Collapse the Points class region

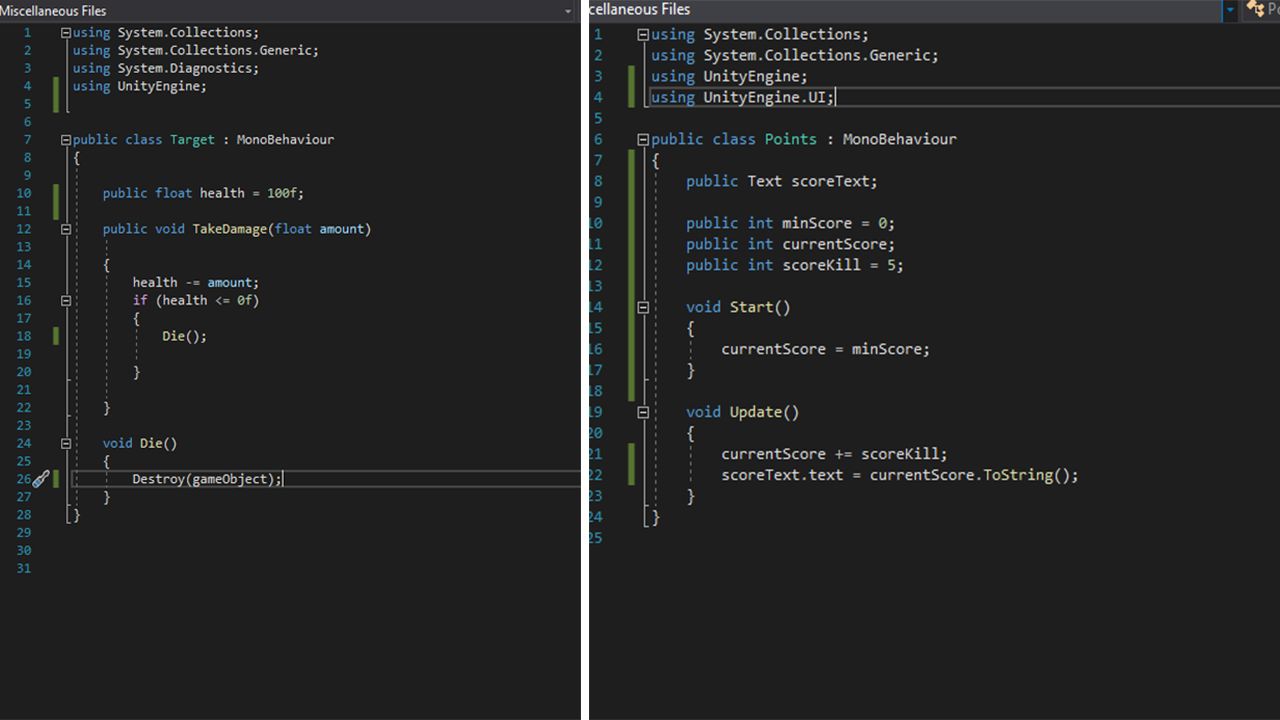click(x=643, y=139)
